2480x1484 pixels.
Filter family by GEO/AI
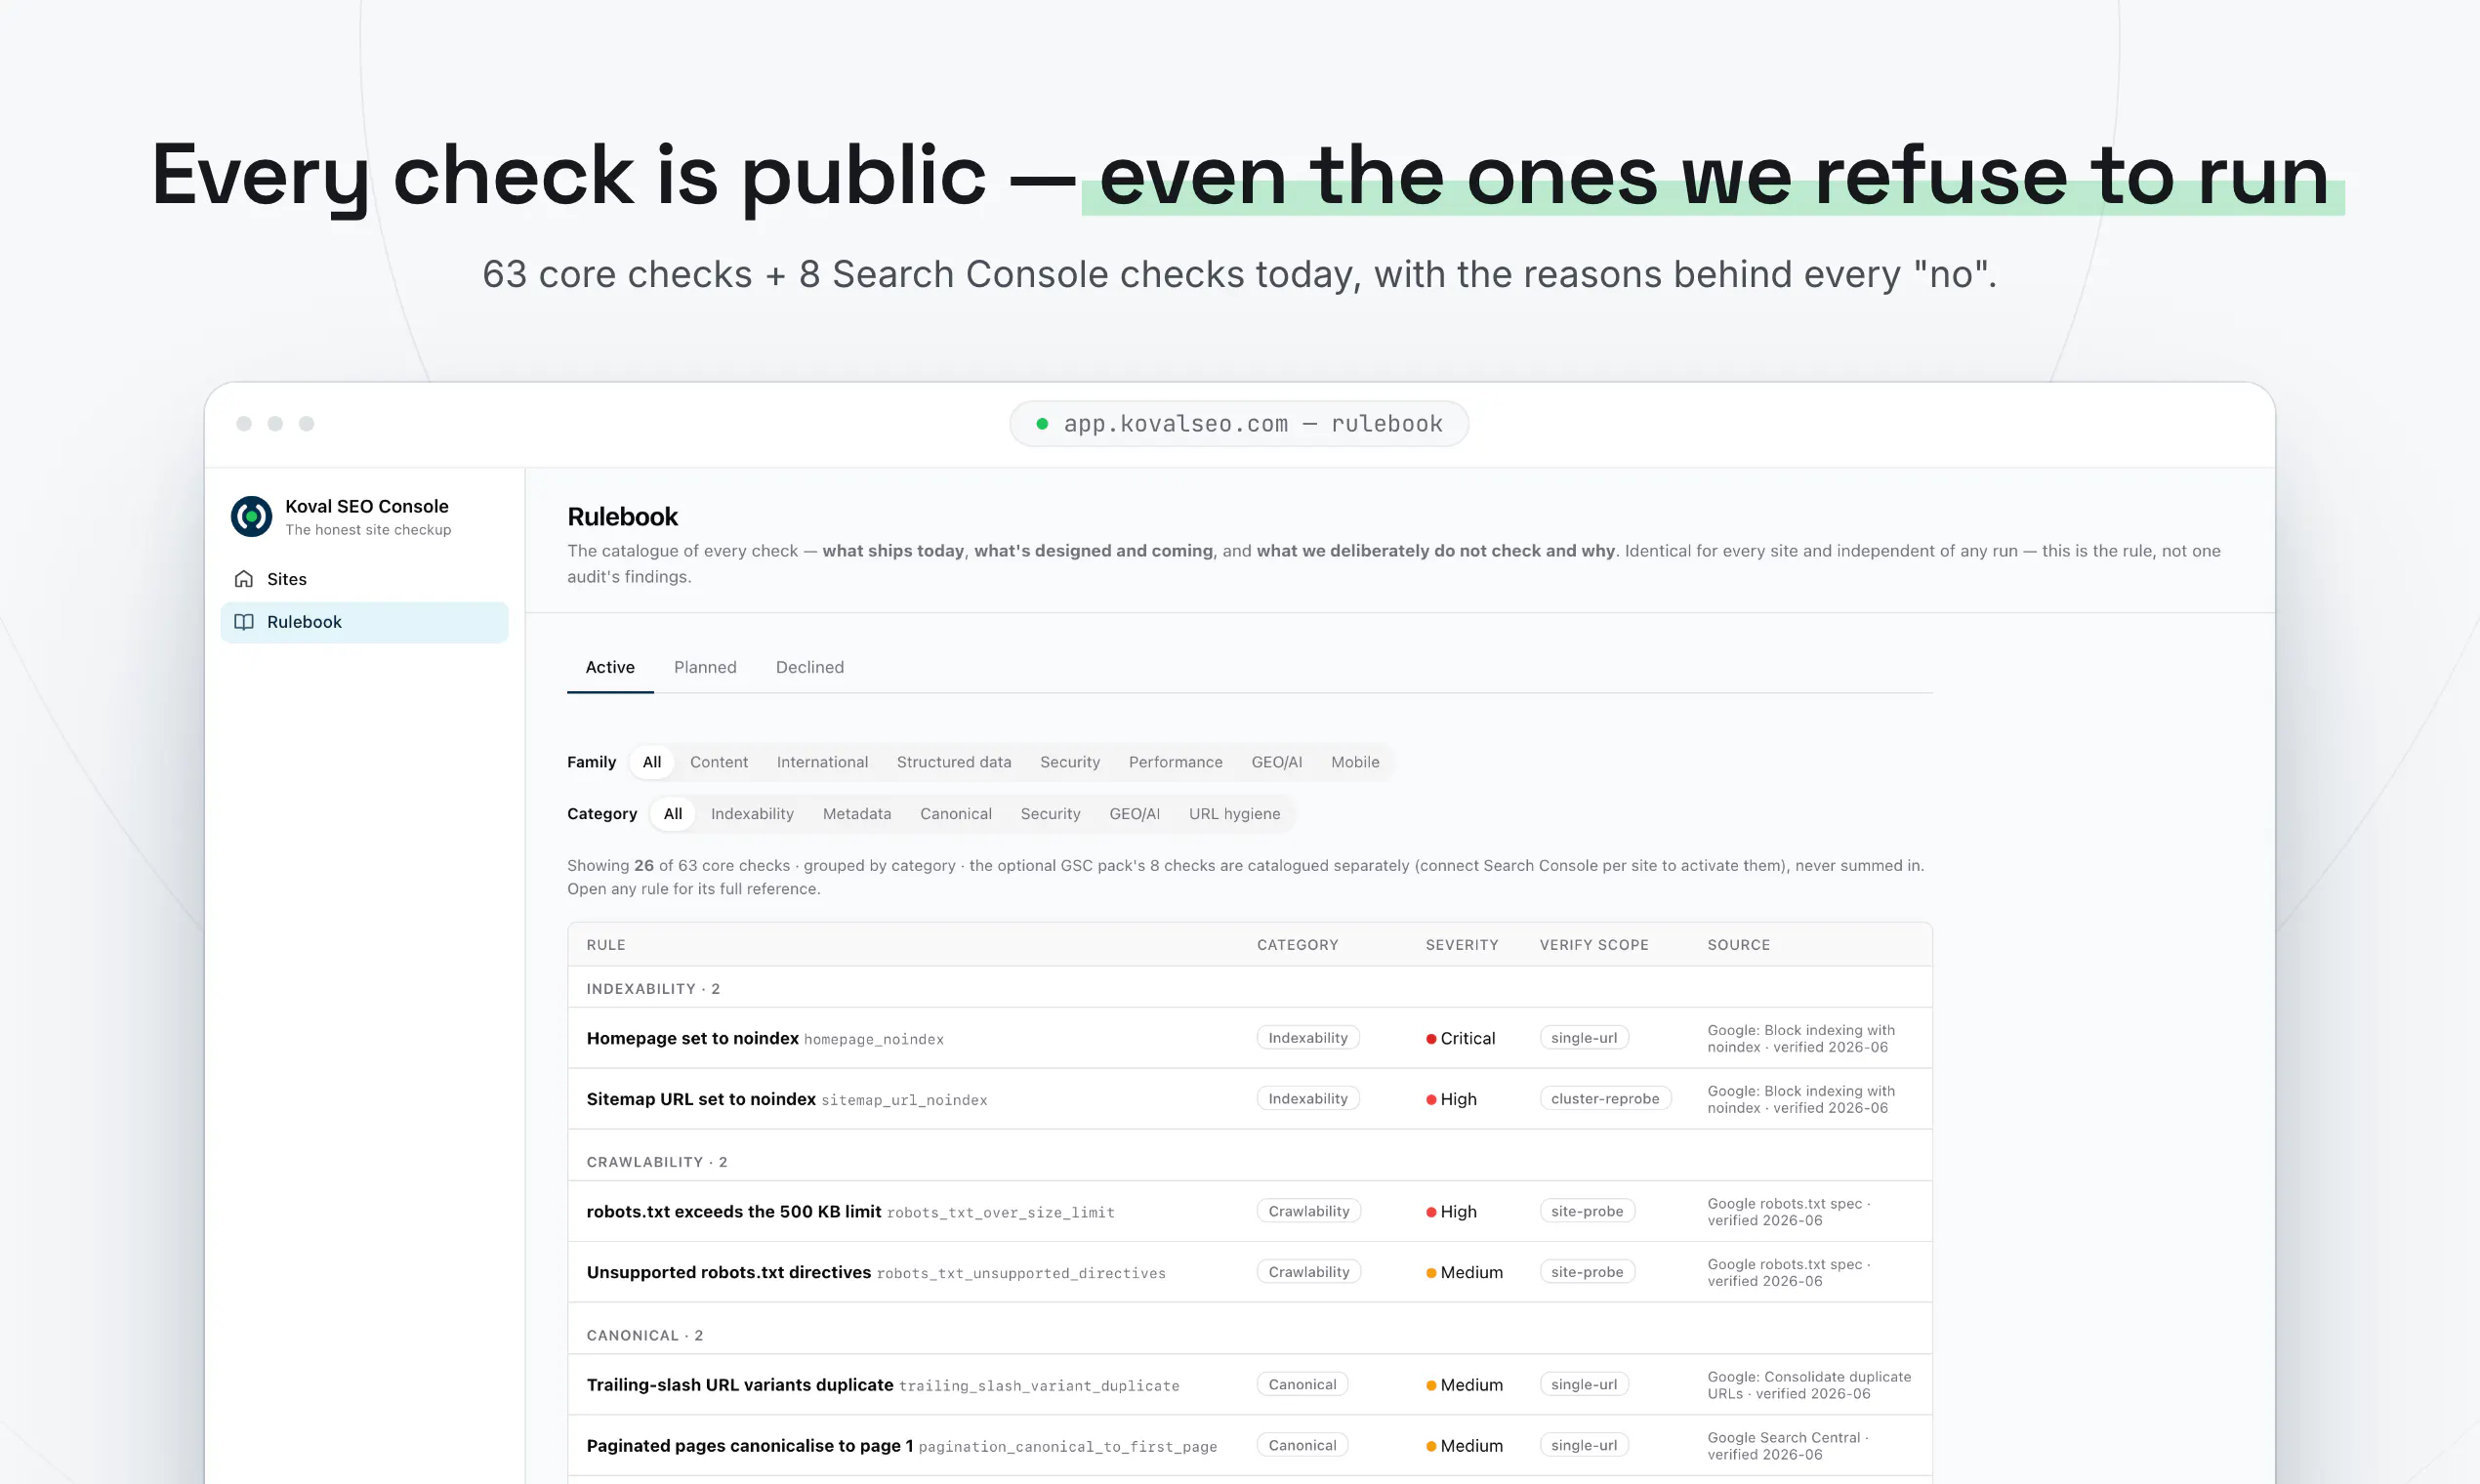[1277, 762]
